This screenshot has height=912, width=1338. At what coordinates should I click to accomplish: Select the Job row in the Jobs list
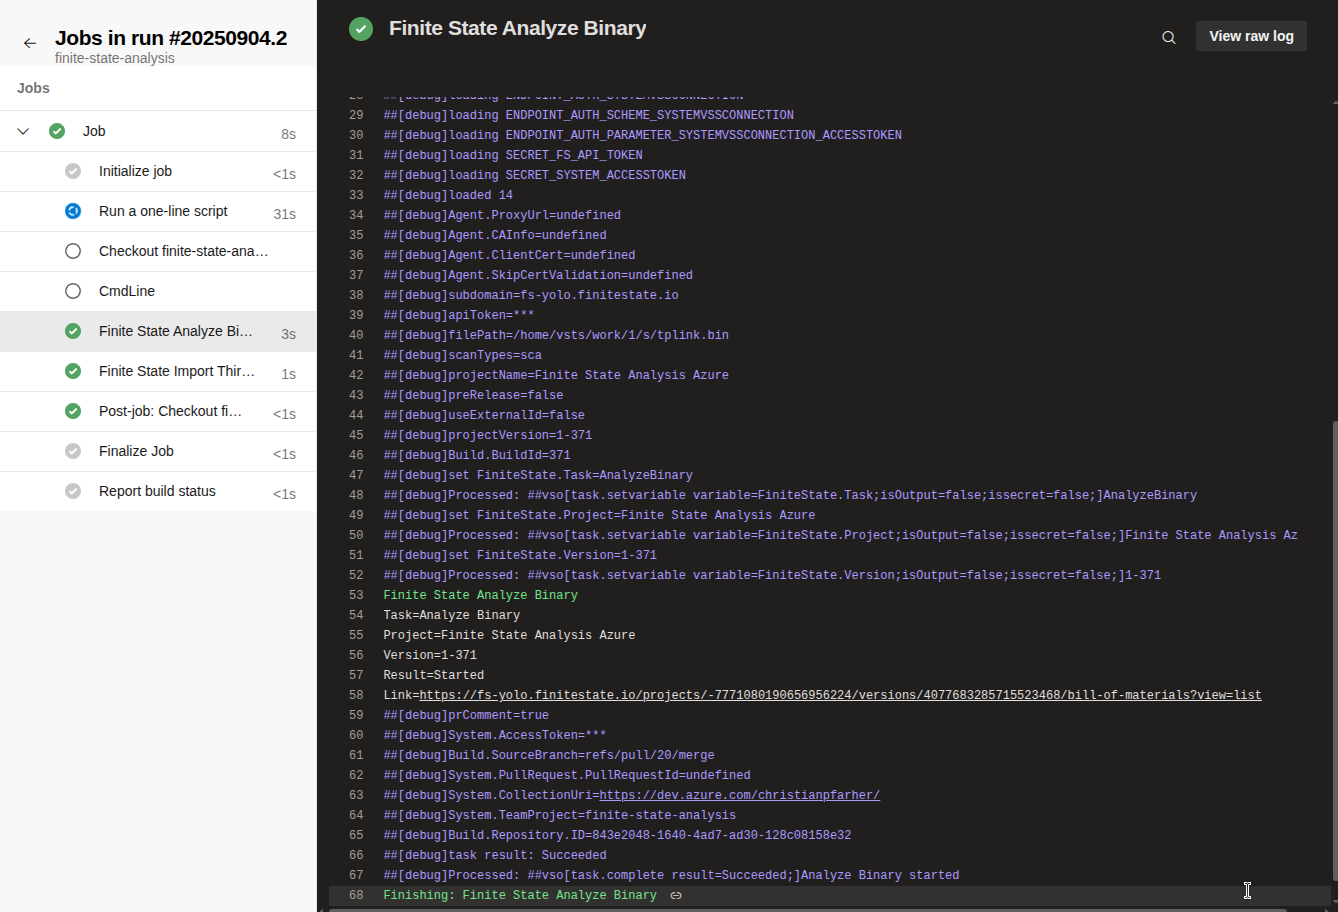158,131
